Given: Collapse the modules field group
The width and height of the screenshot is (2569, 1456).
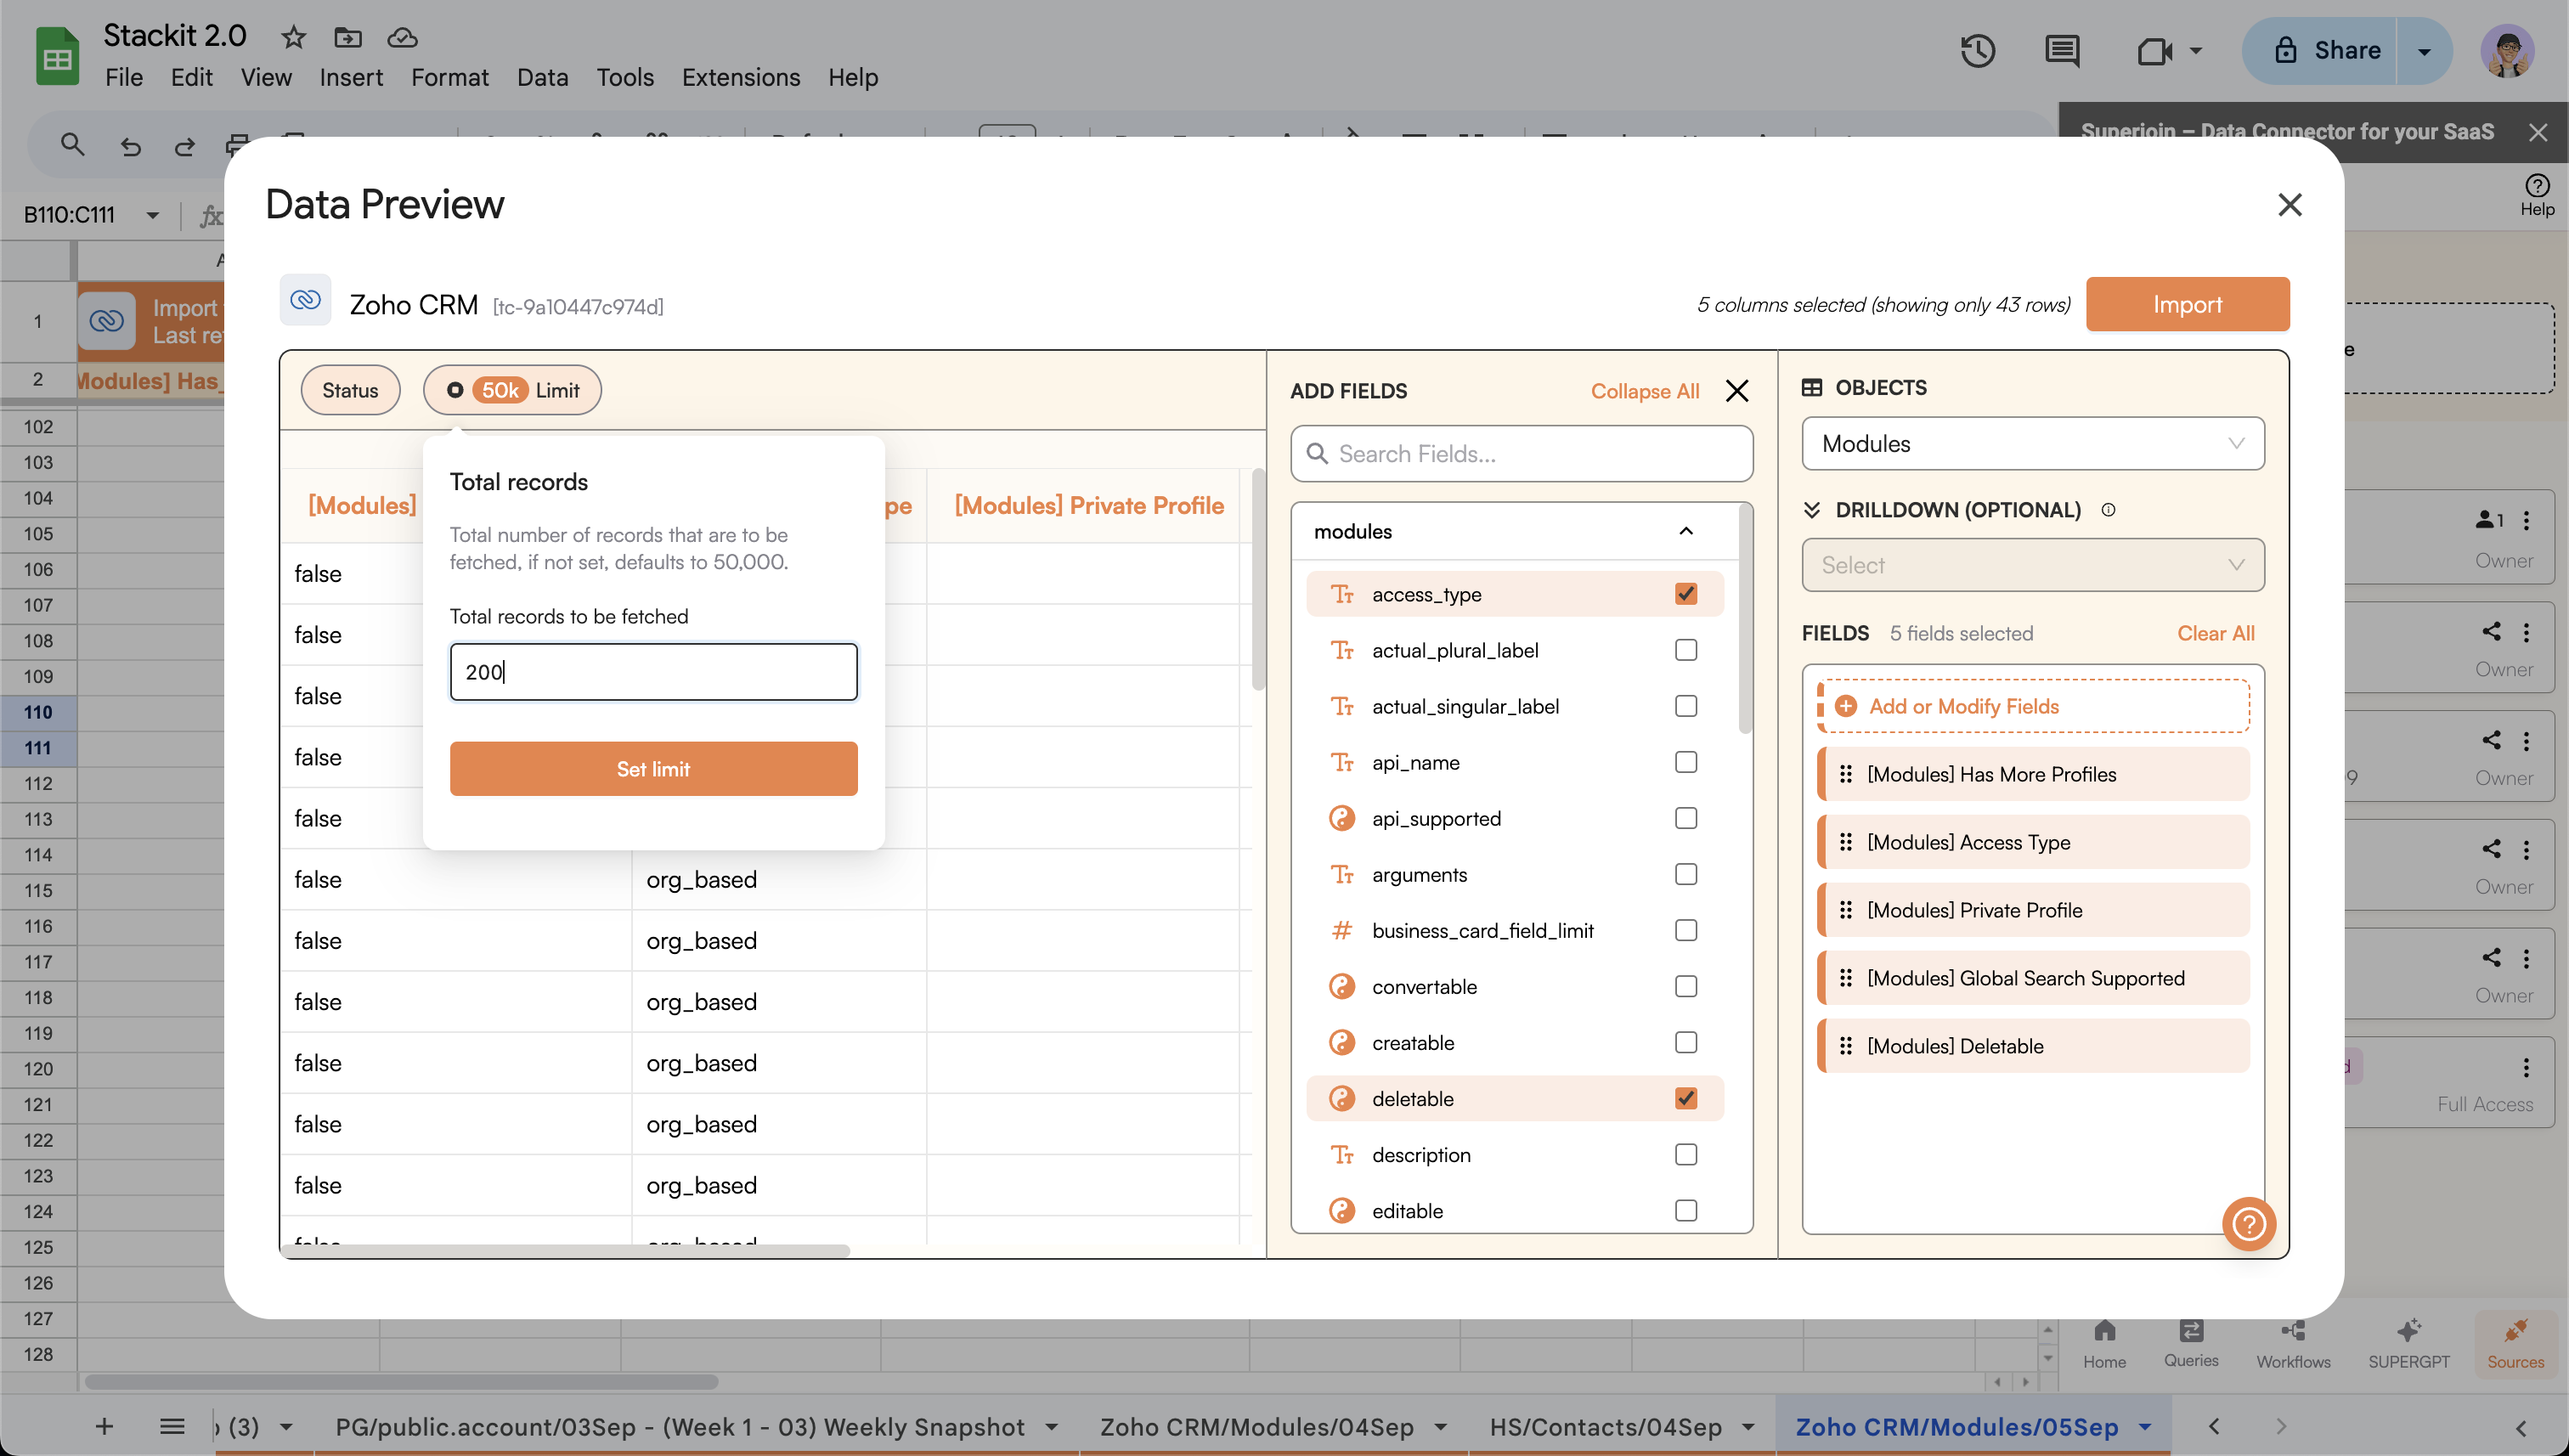Looking at the screenshot, I should click(1686, 531).
